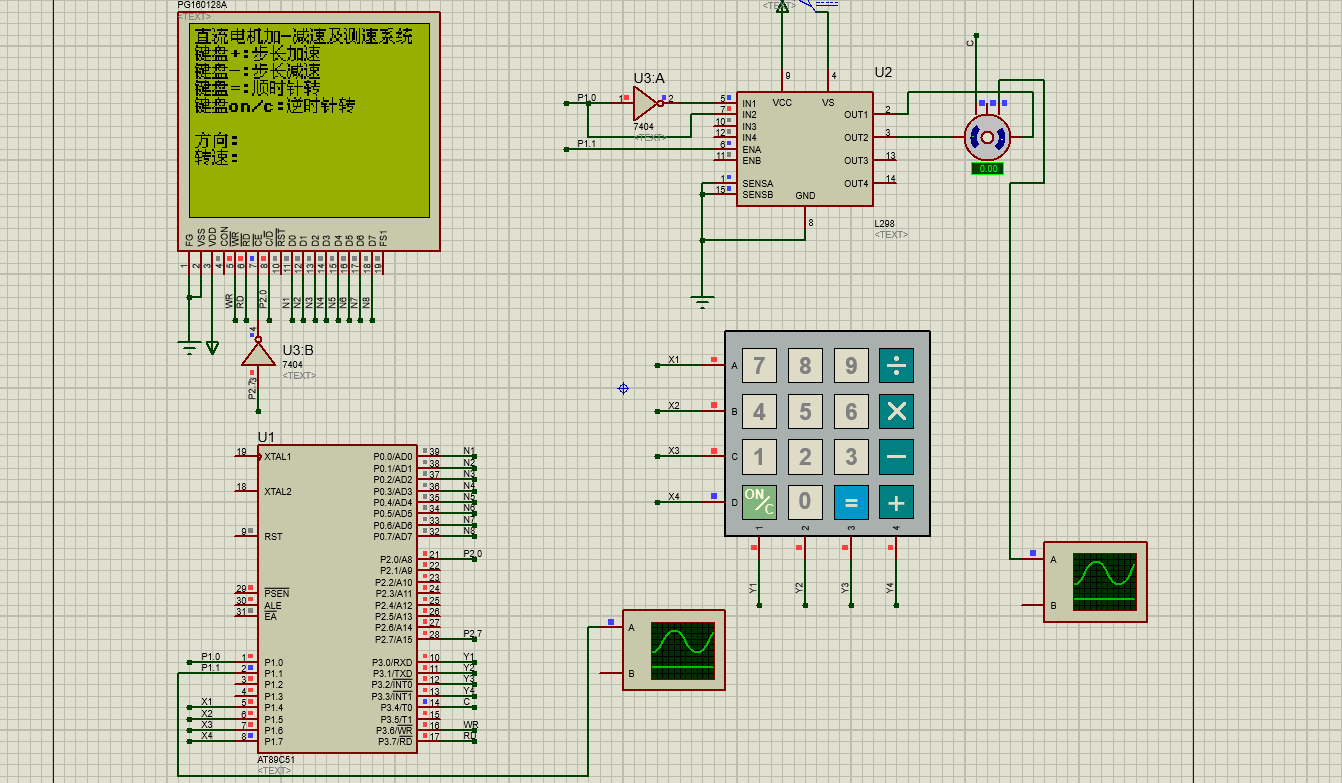
Task: Click the X3 terminal label left of keypad
Action: point(674,451)
